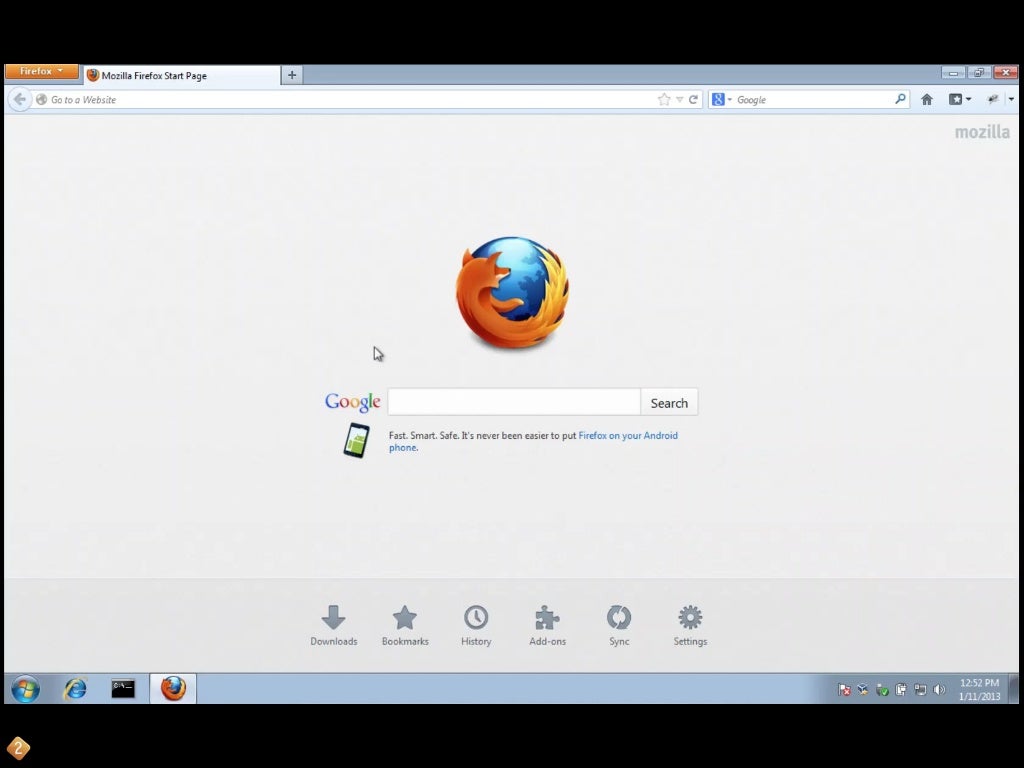1024x768 pixels.
Task: Expand the address bar history dropdown arrow
Action: coord(680,100)
